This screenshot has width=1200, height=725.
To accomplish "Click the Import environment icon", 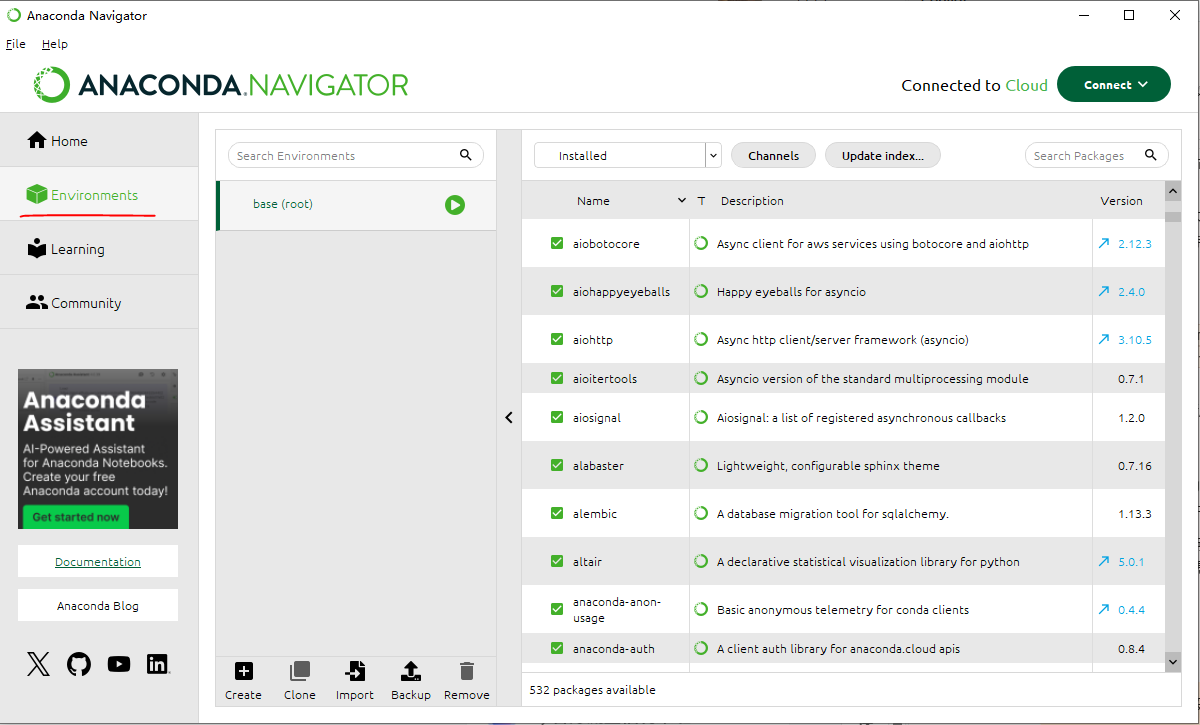I will pyautogui.click(x=354, y=671).
